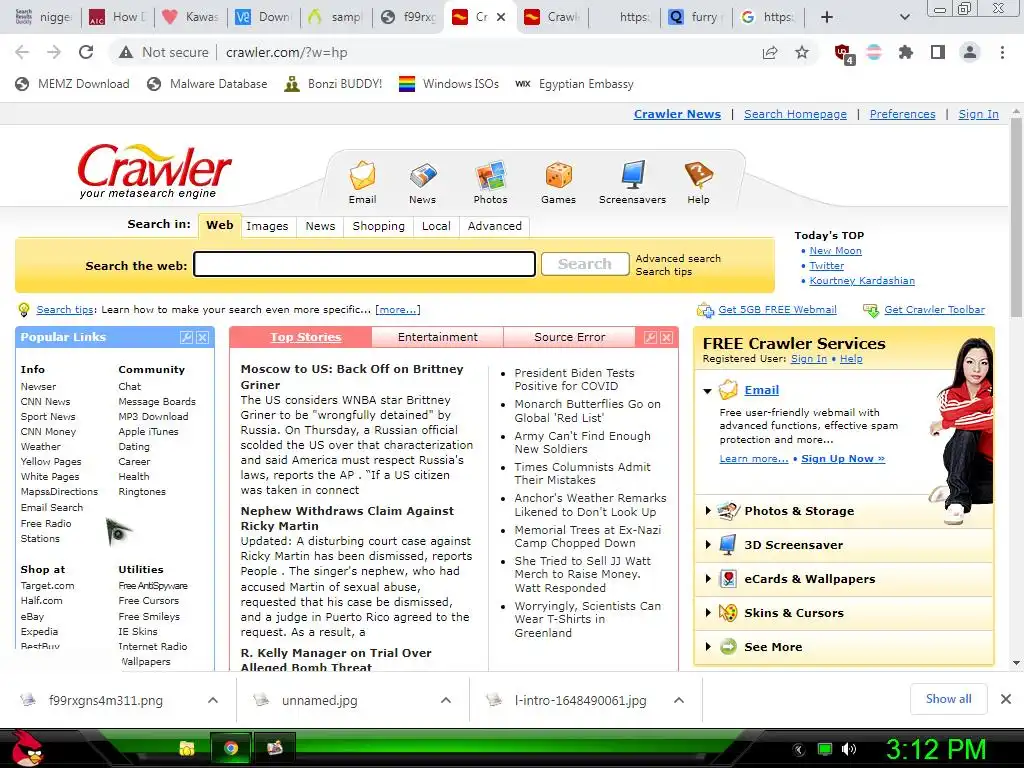Collapse the Email service section
The height and width of the screenshot is (768, 1024).
(707, 391)
